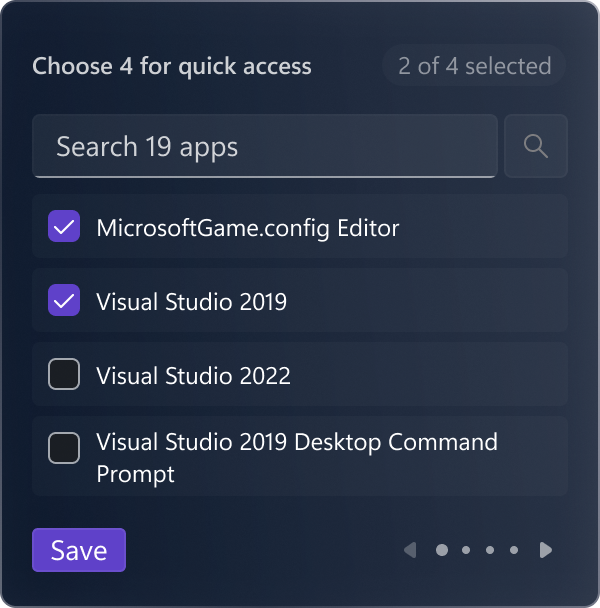Viewport: 600px width, 608px height.
Task: Uncheck the Visual Studio 2019 checkbox
Action: tap(64, 300)
